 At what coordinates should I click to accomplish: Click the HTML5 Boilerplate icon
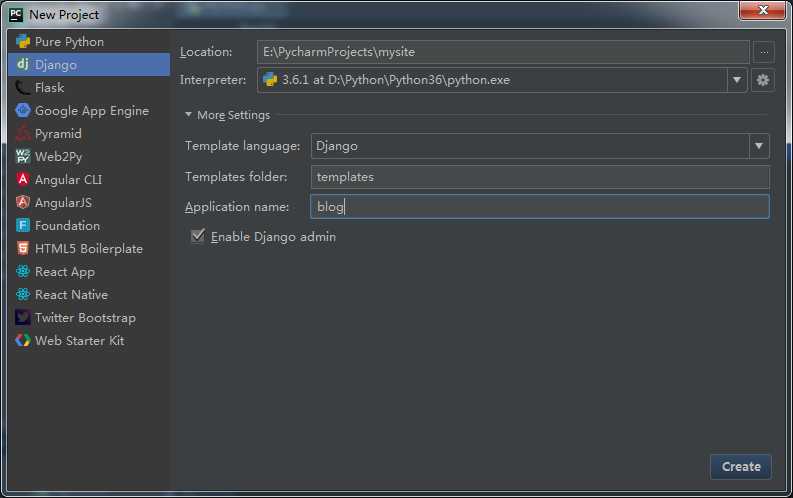[x=23, y=248]
